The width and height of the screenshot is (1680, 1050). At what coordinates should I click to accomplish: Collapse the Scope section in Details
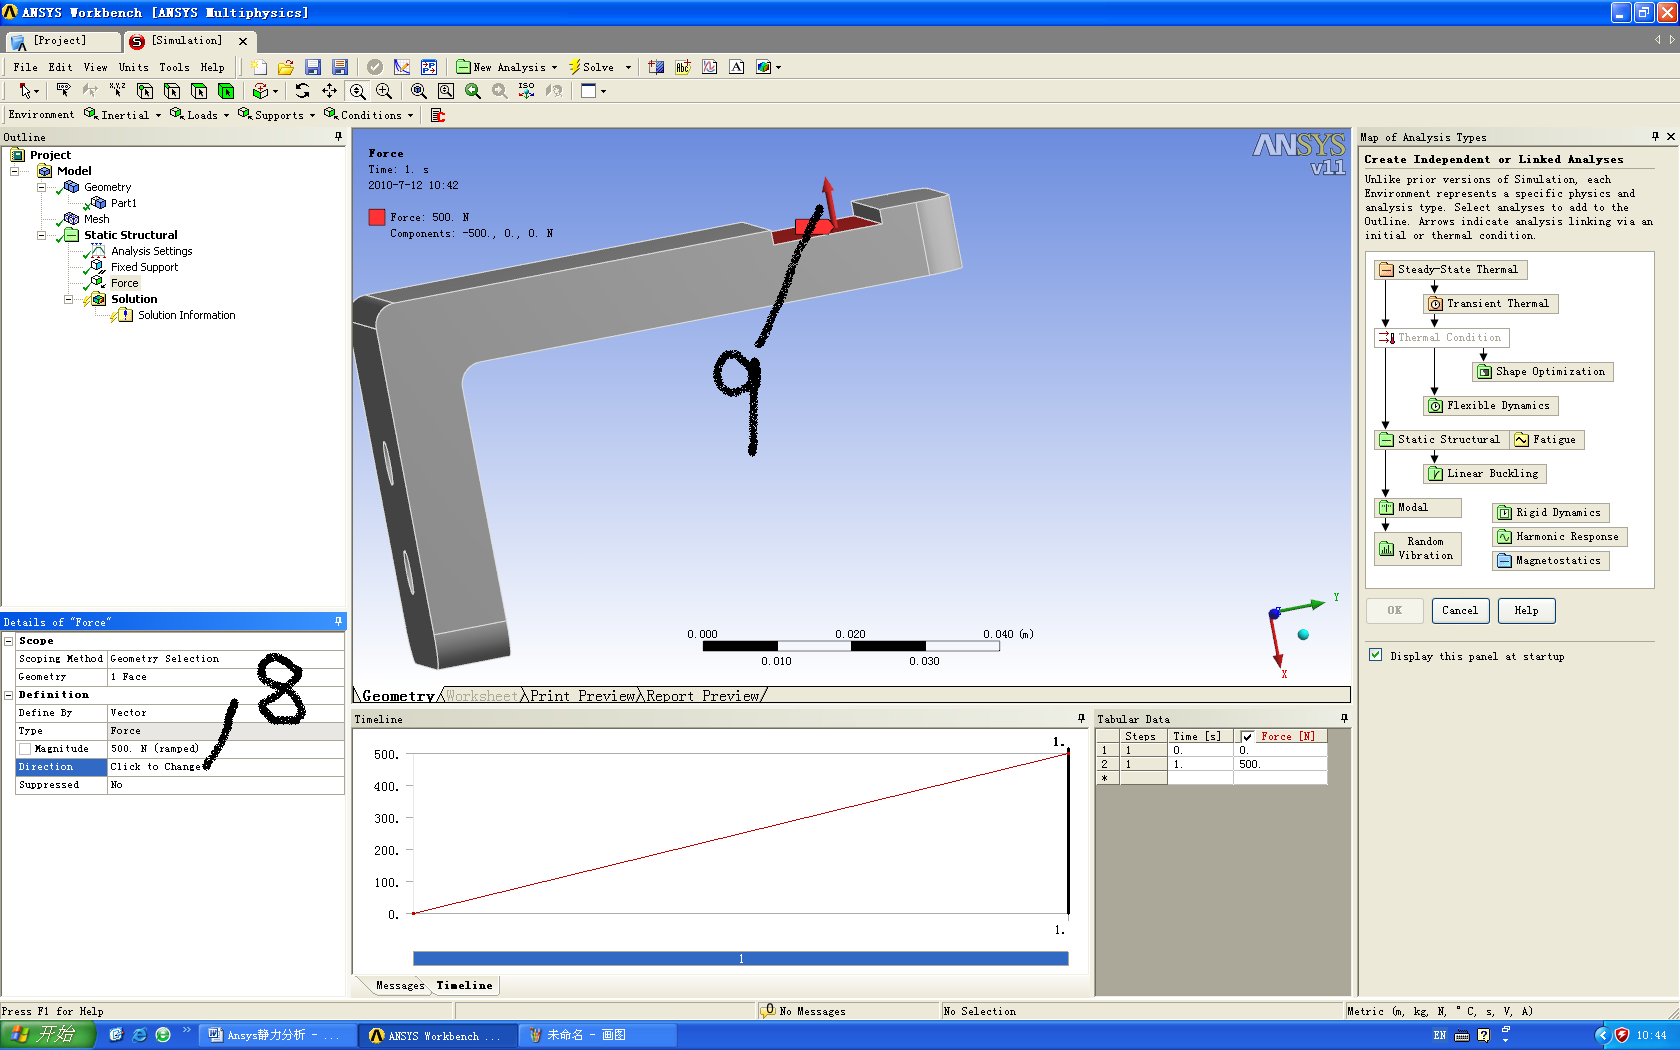[9, 641]
